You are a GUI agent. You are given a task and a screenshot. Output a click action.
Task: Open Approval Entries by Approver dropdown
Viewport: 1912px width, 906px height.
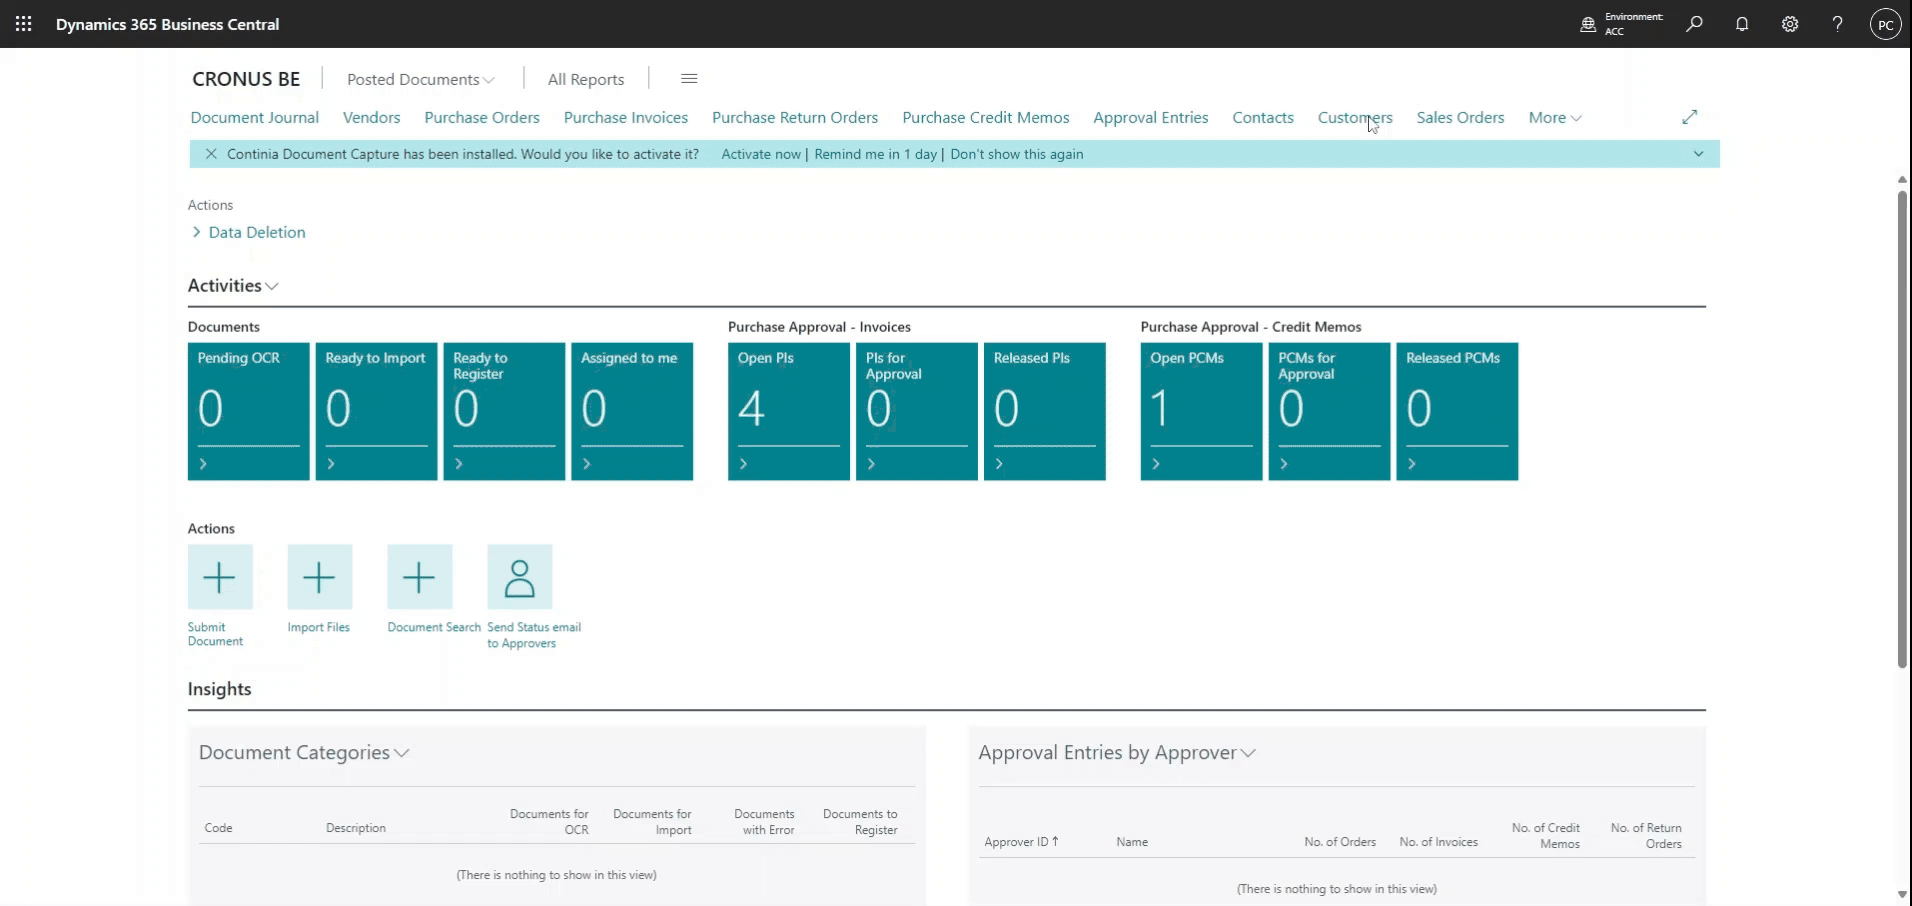click(1117, 753)
